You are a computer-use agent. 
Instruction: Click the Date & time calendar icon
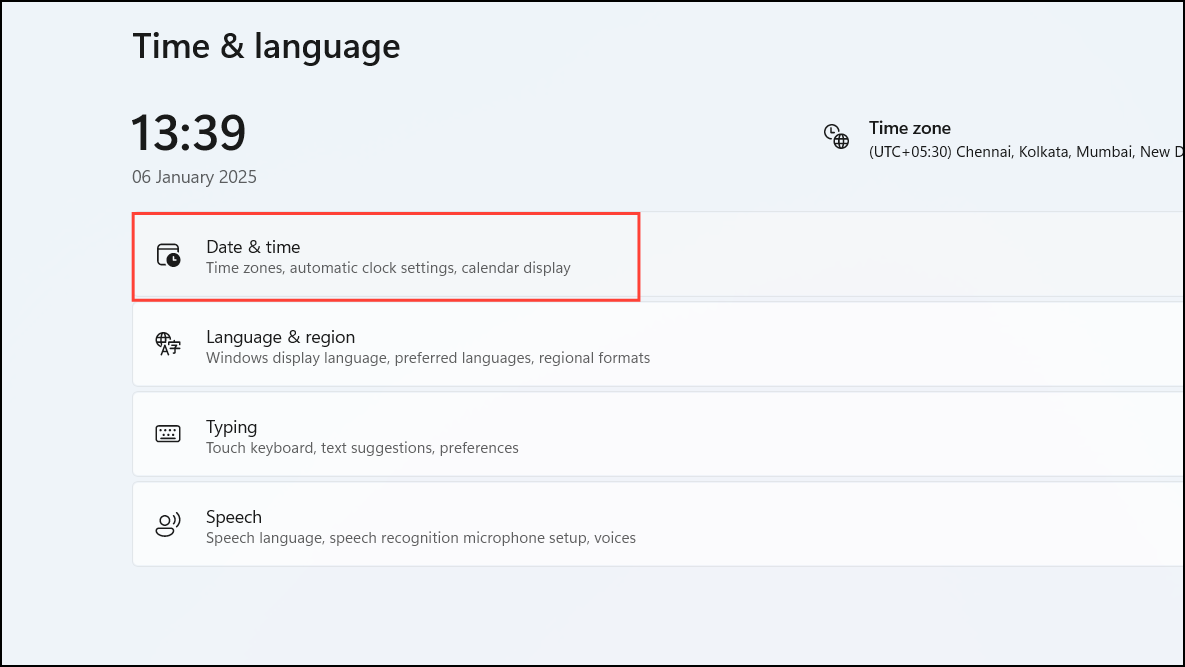(168, 255)
